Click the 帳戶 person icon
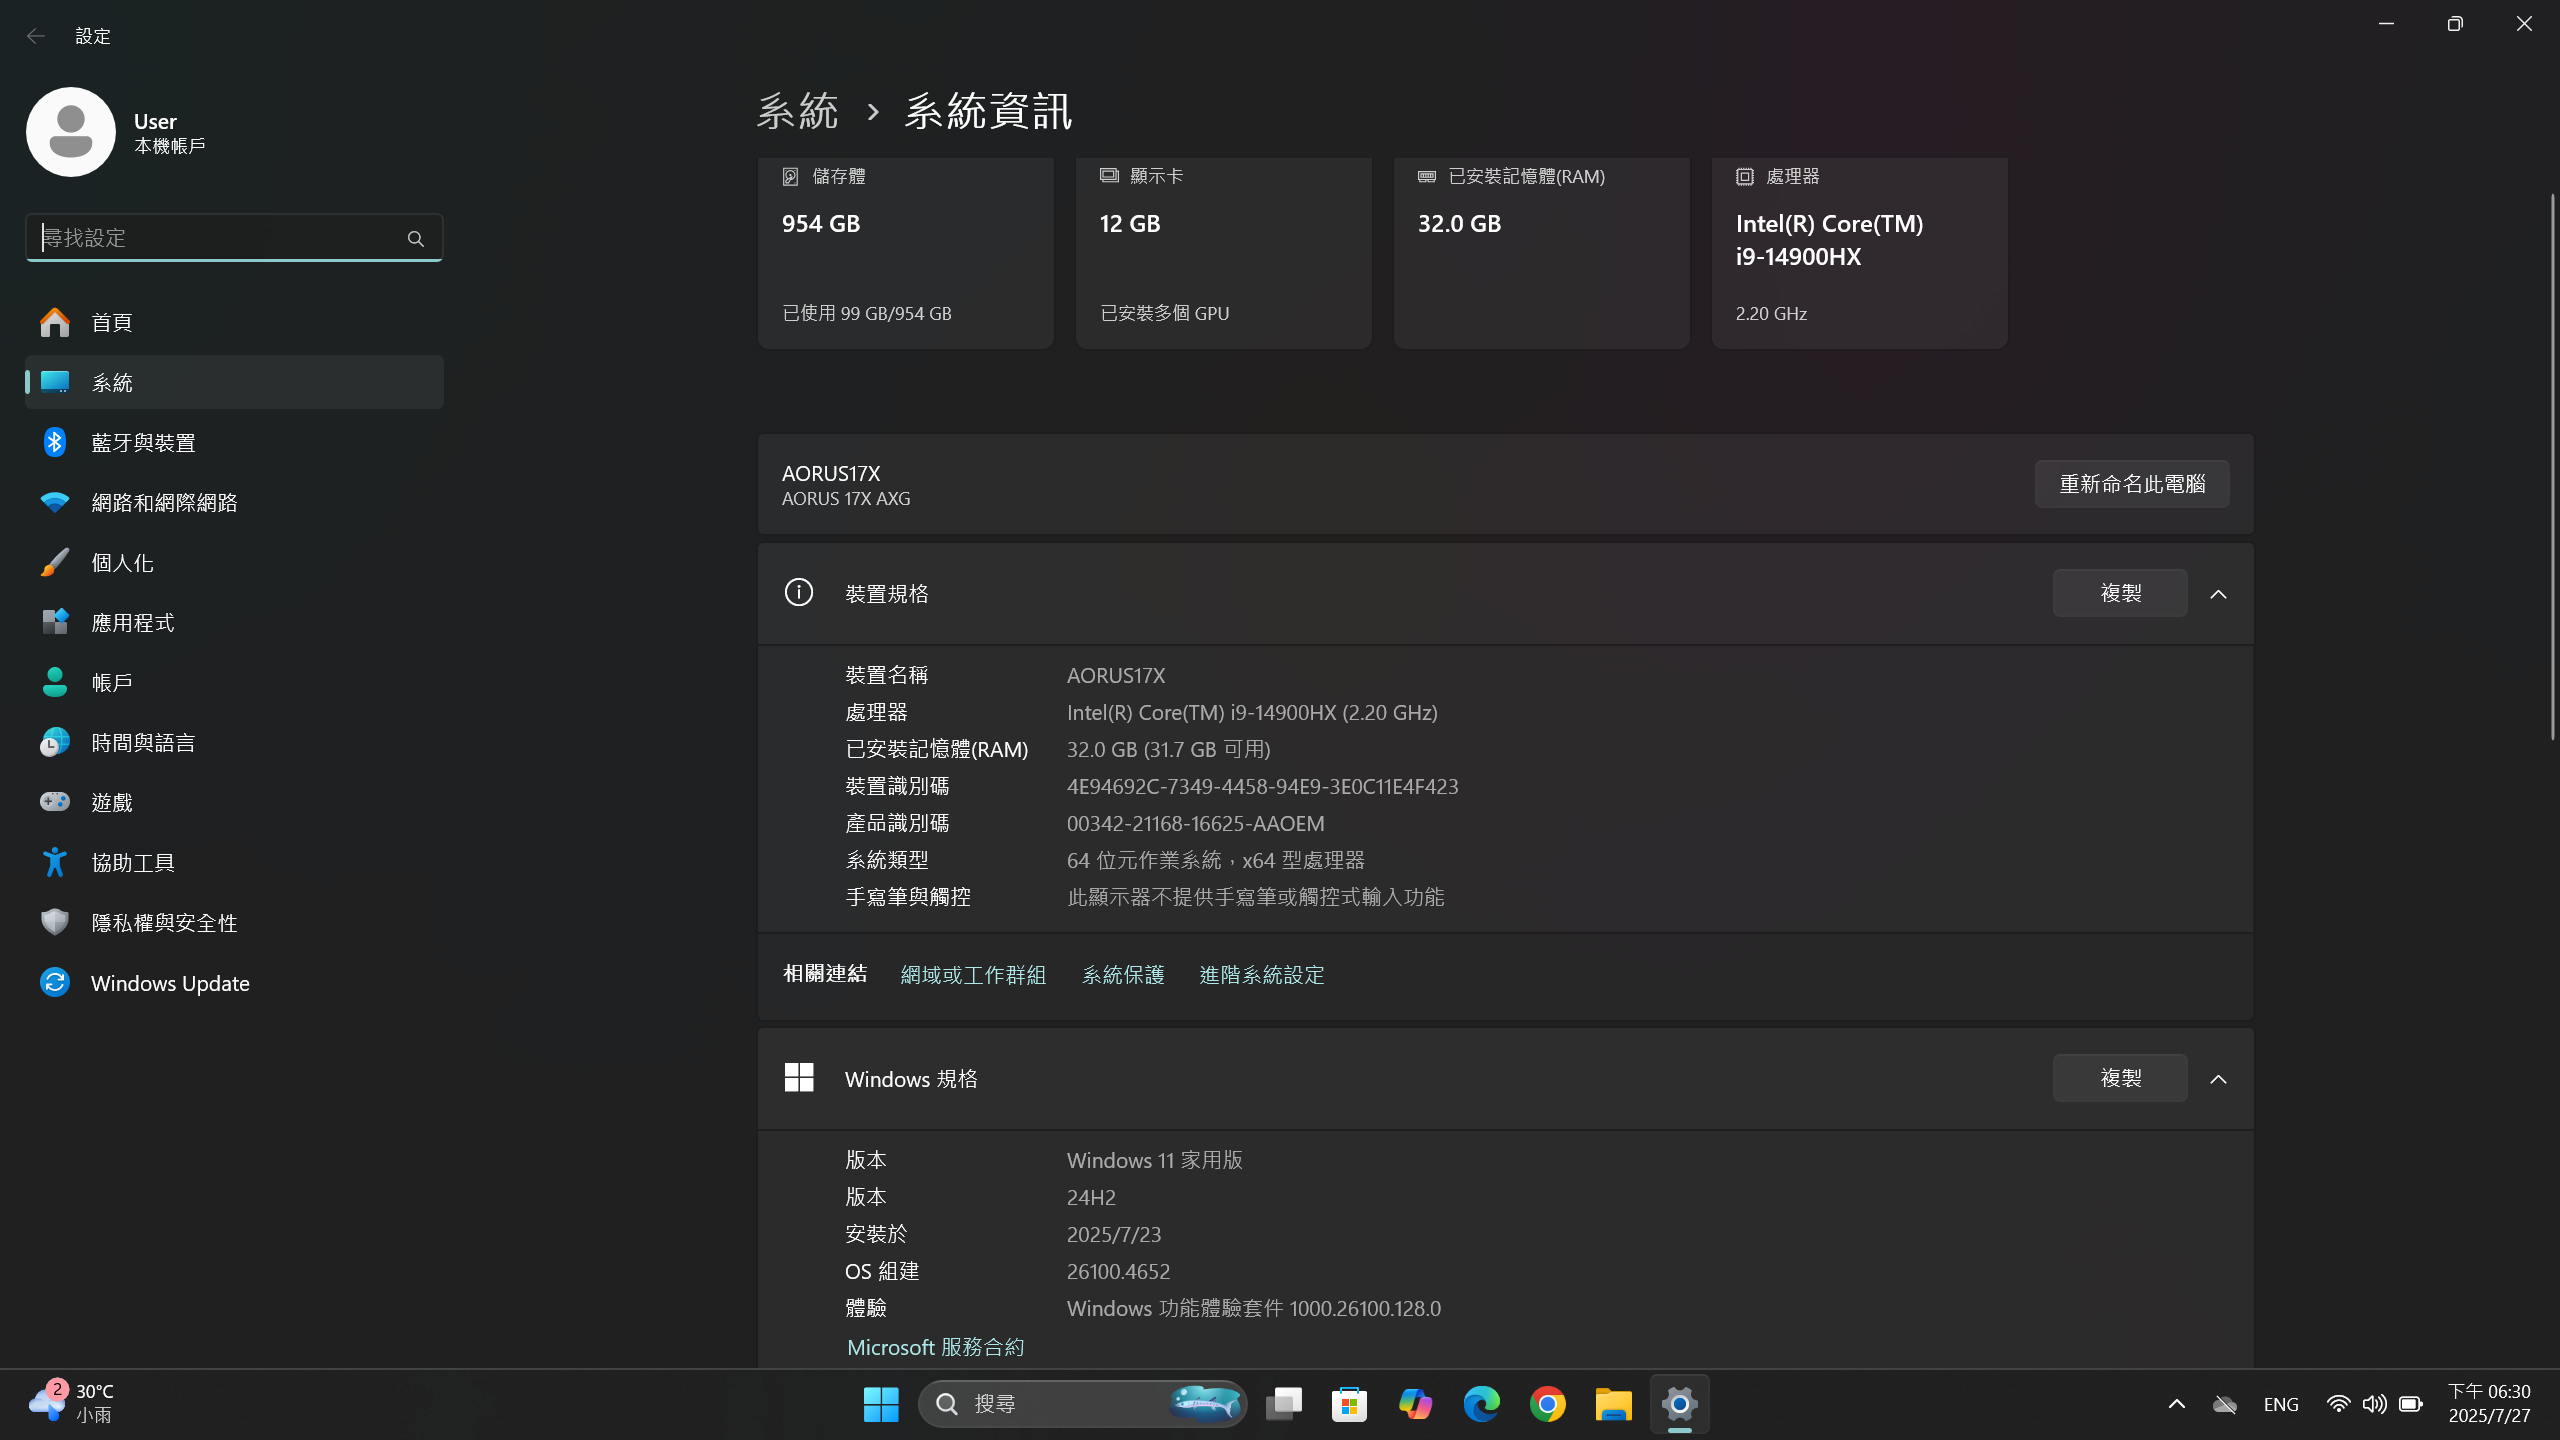The image size is (2560, 1440). click(x=55, y=682)
